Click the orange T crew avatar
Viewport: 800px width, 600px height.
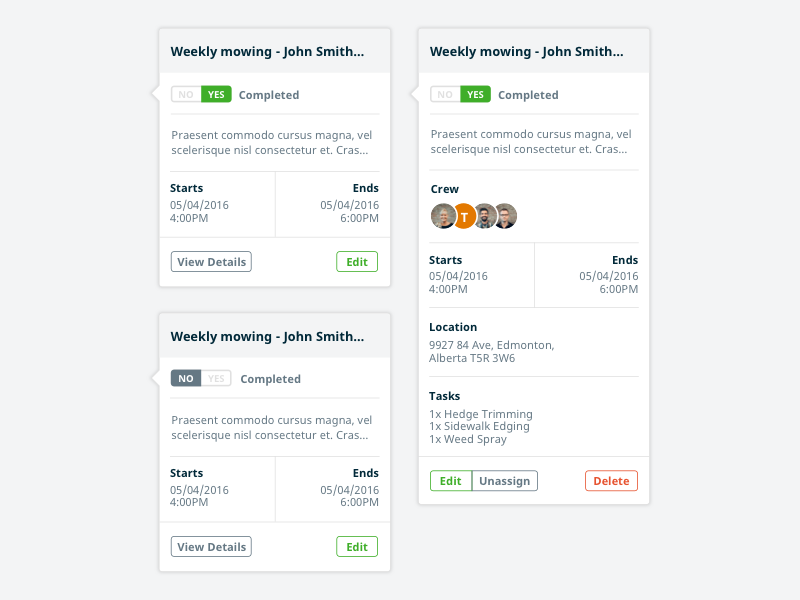click(x=464, y=216)
